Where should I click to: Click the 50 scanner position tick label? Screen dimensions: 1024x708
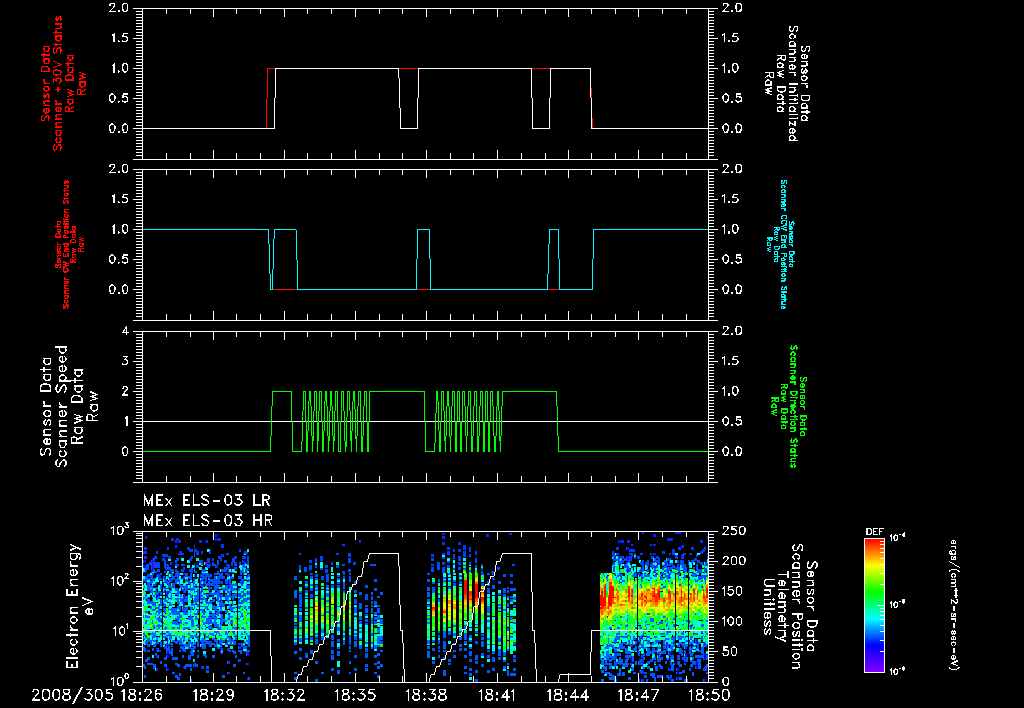730,651
